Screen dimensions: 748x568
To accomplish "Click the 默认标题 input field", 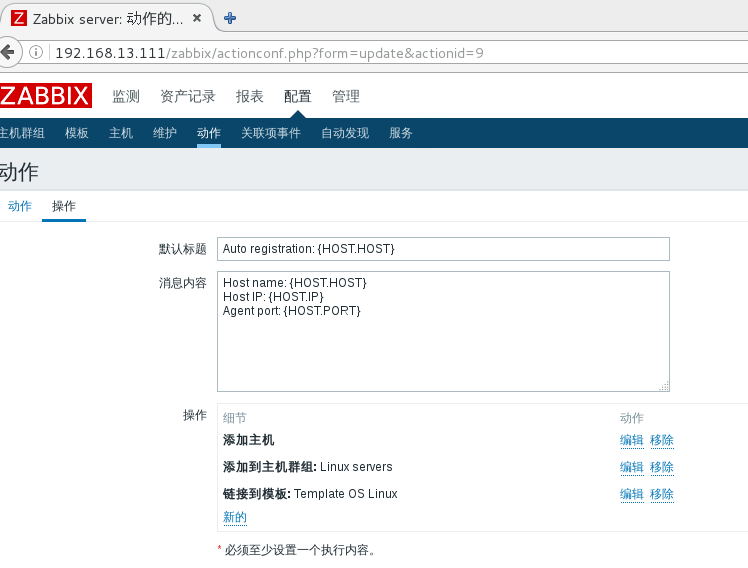I will [x=443, y=249].
